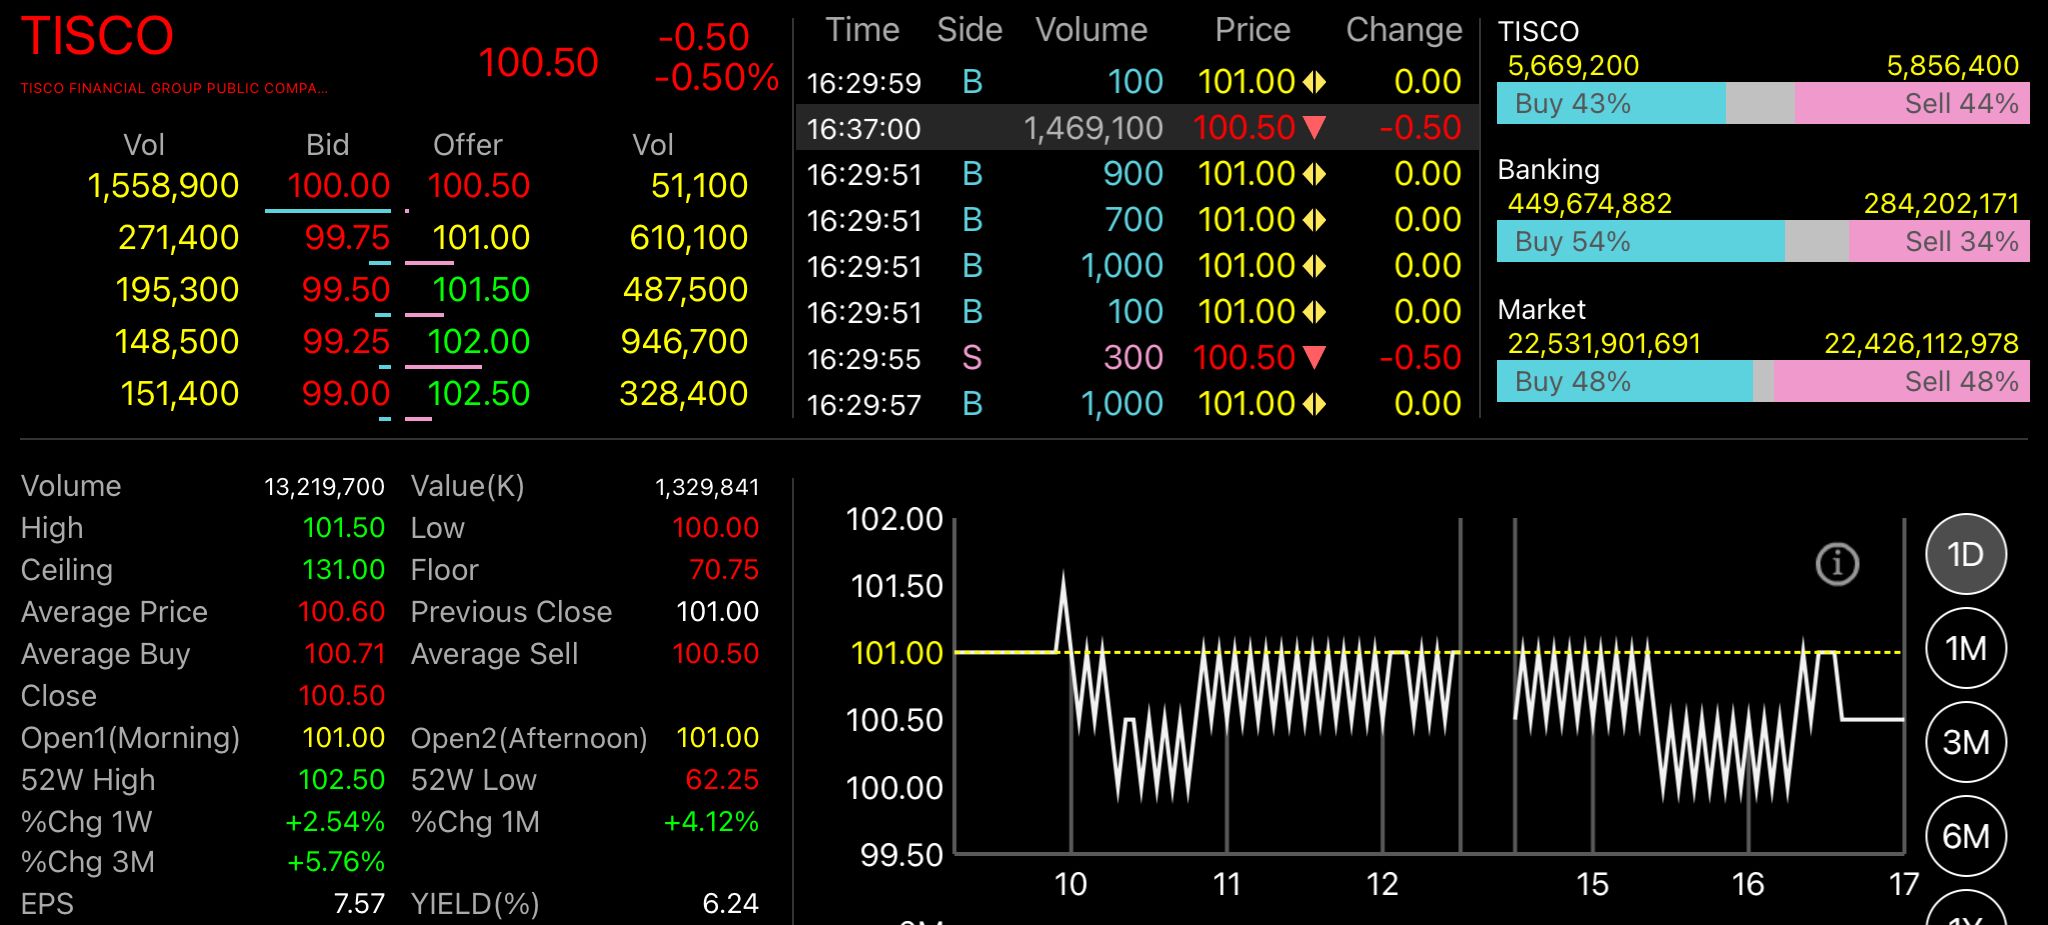2048x925 pixels.
Task: Click the Time column header
Action: 862,30
